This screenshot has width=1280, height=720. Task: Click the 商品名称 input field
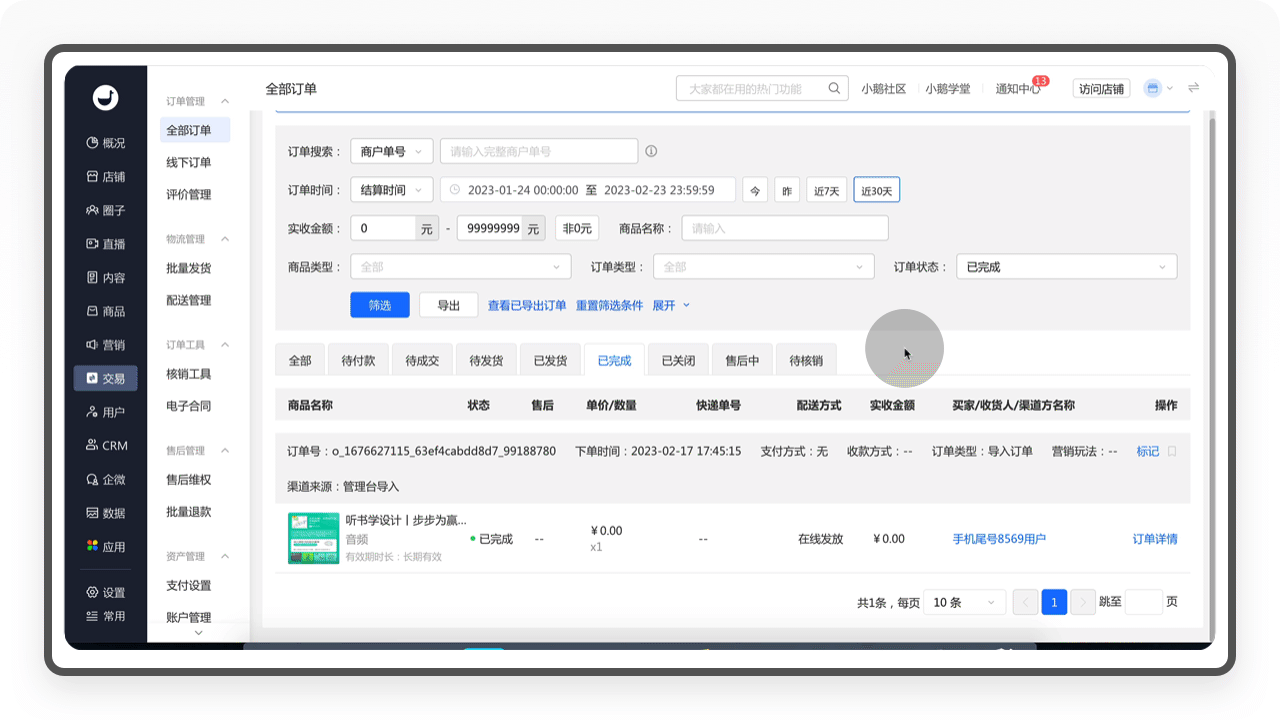coord(785,228)
